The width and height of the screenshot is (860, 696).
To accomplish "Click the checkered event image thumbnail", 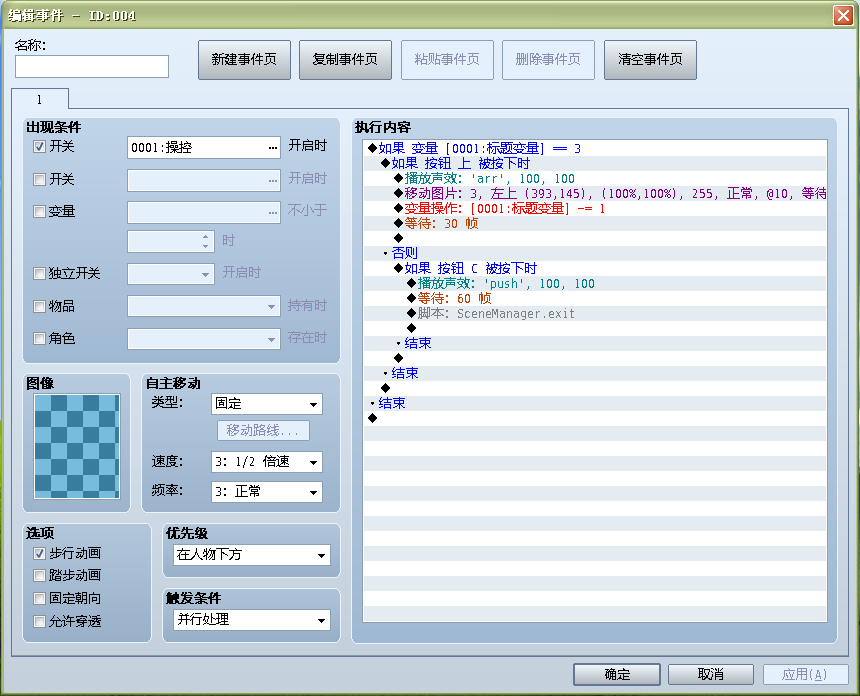I will (77, 446).
